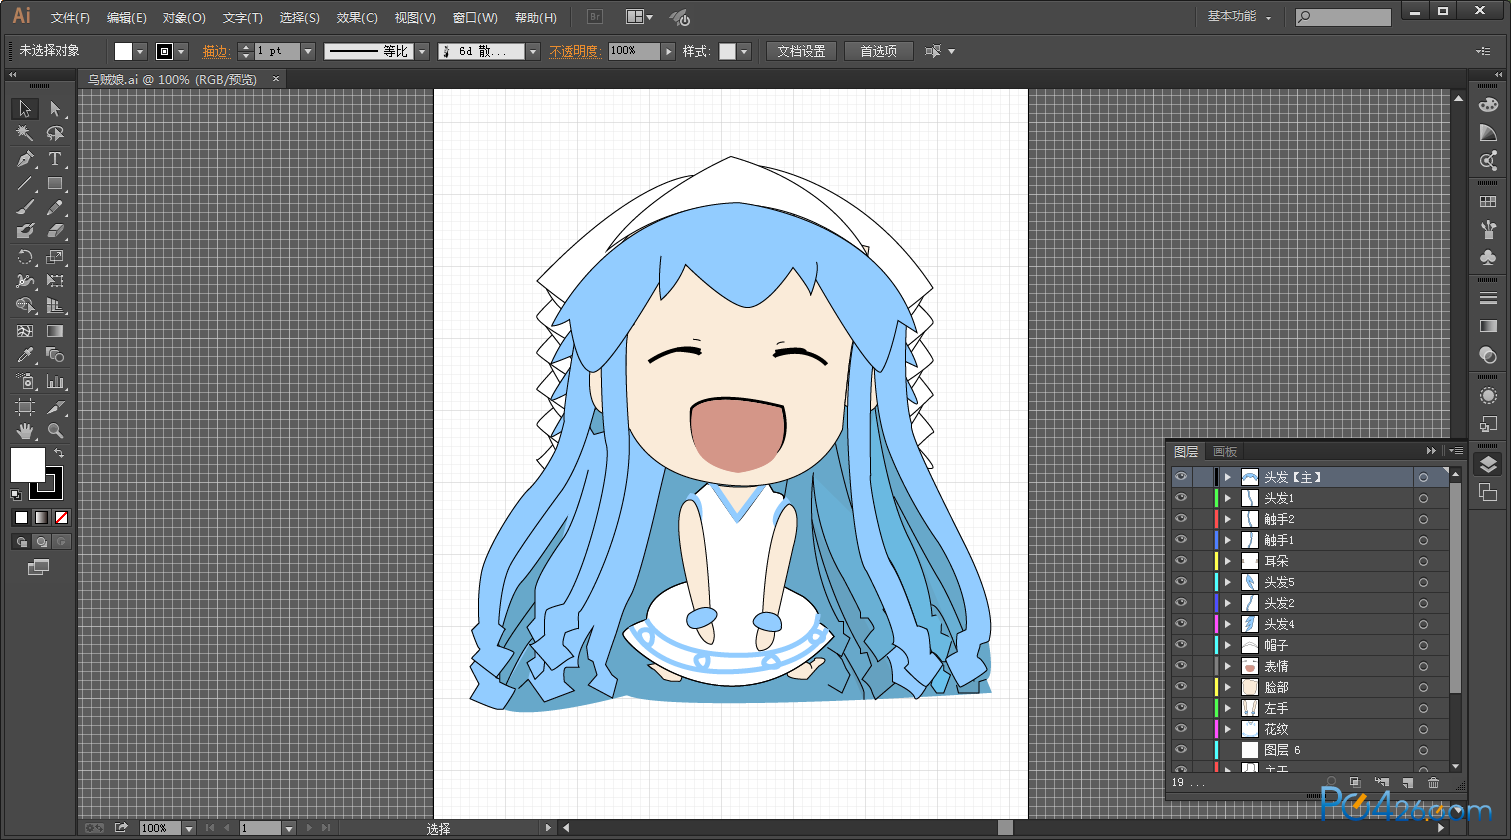Select the Line Segment tool
The image size is (1511, 840).
click(x=25, y=183)
